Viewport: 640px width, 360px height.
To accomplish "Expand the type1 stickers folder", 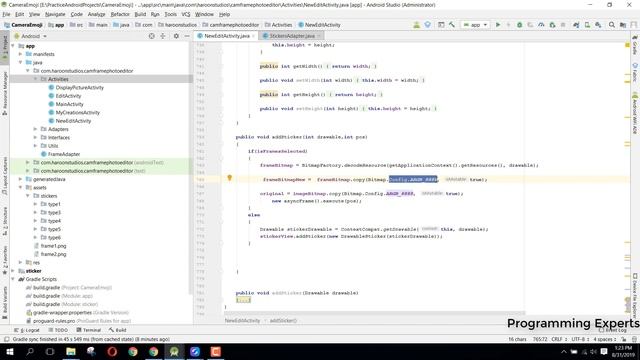I will (36, 204).
